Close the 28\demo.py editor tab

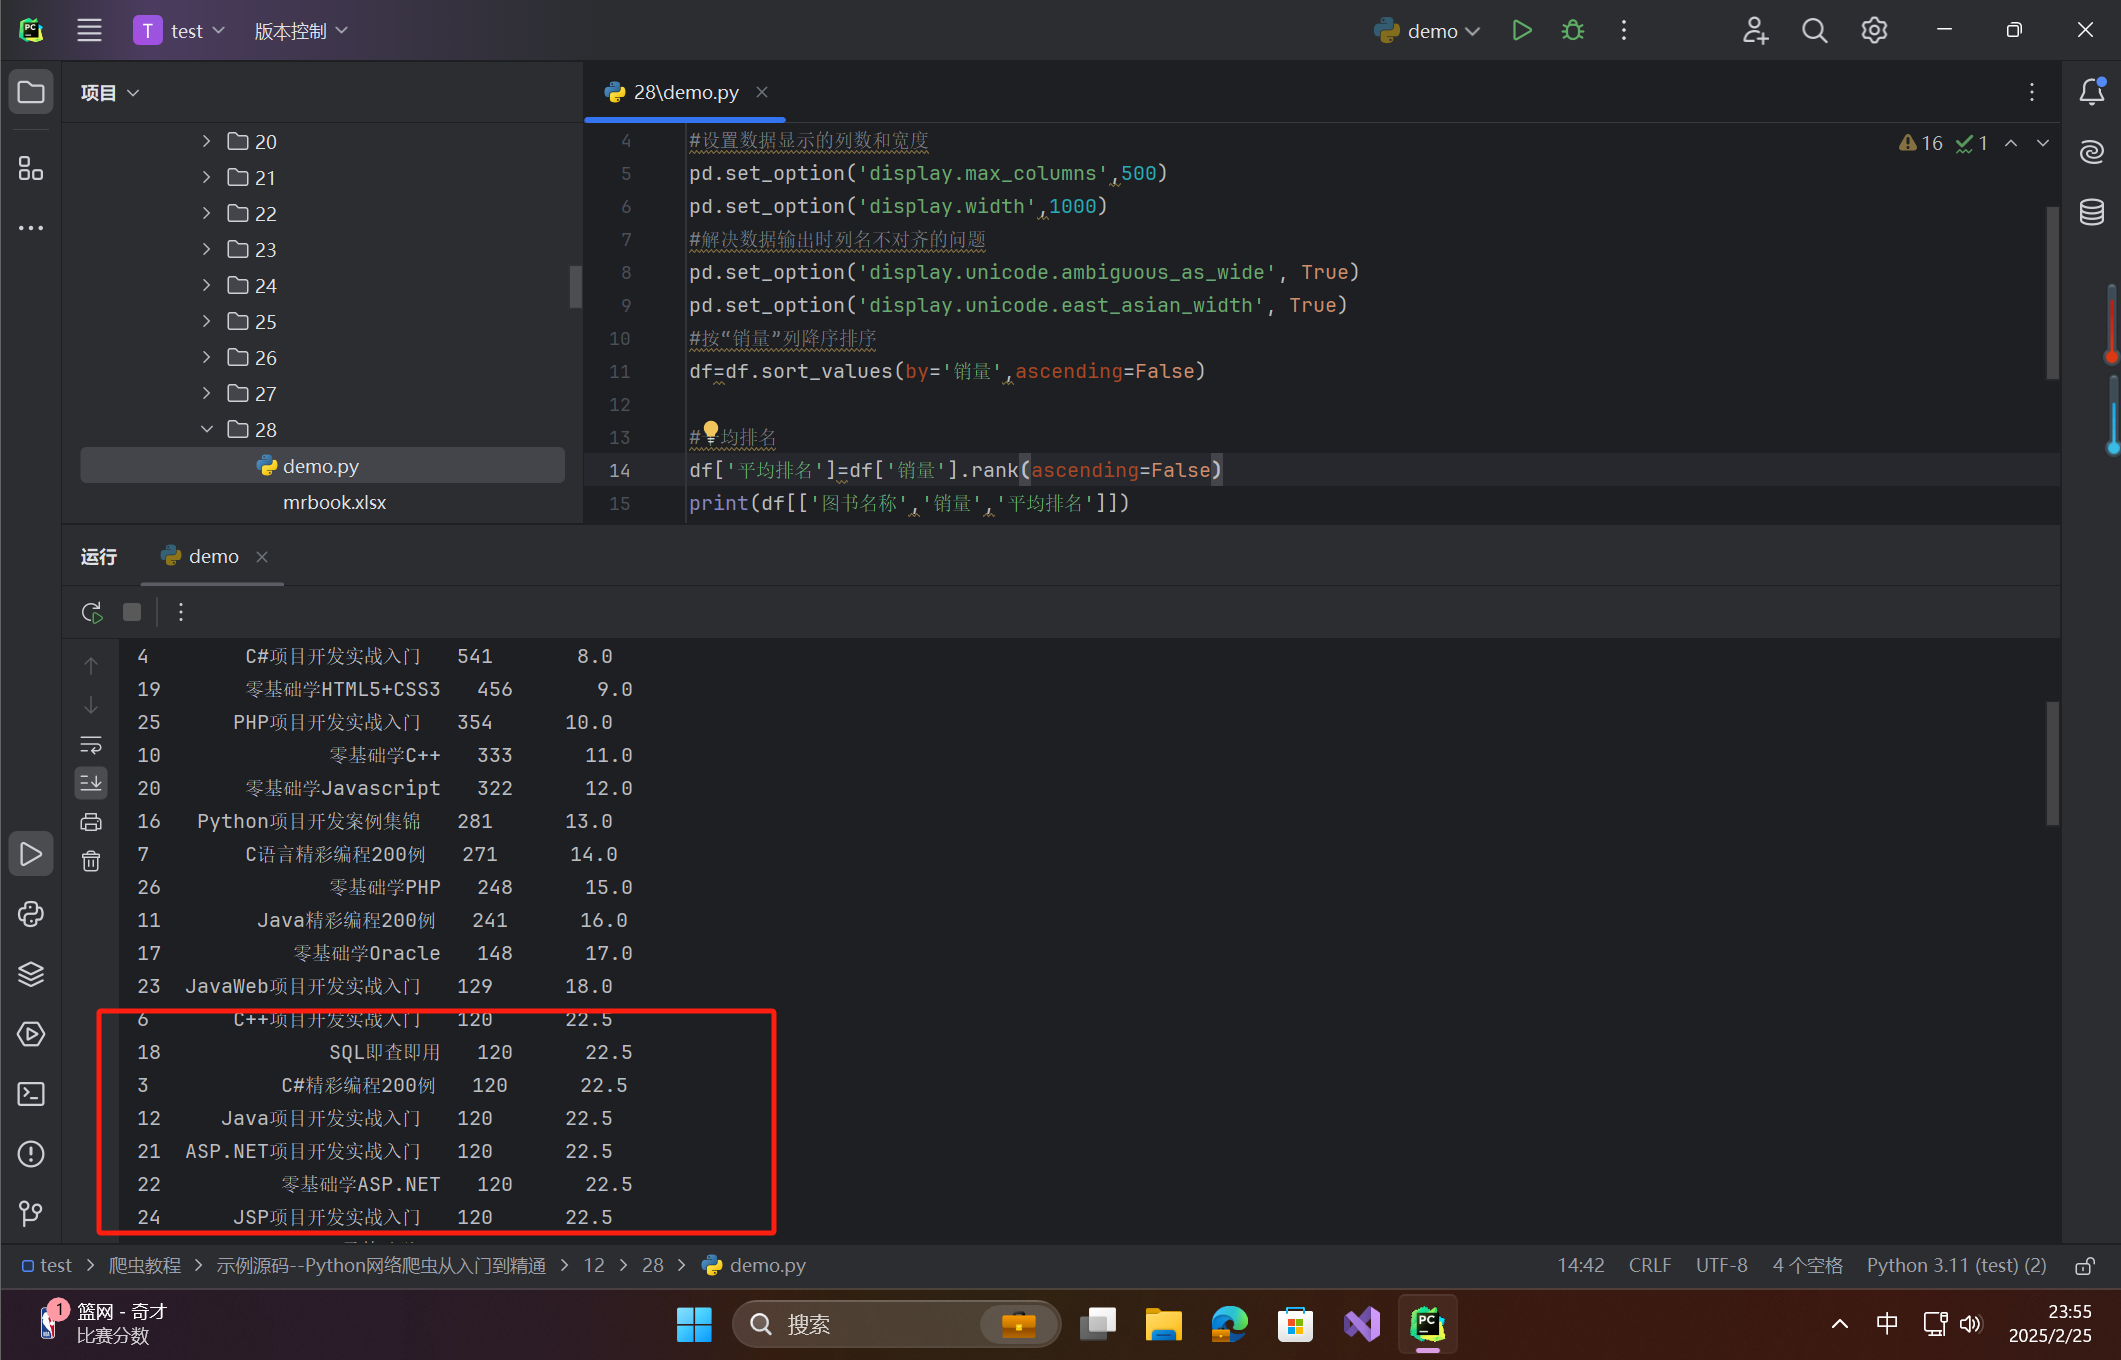(x=762, y=92)
